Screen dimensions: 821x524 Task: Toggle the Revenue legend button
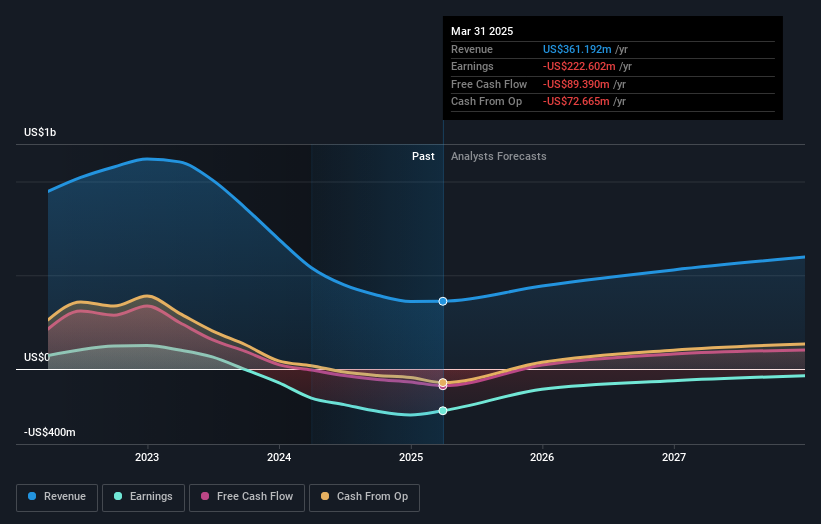pos(57,497)
